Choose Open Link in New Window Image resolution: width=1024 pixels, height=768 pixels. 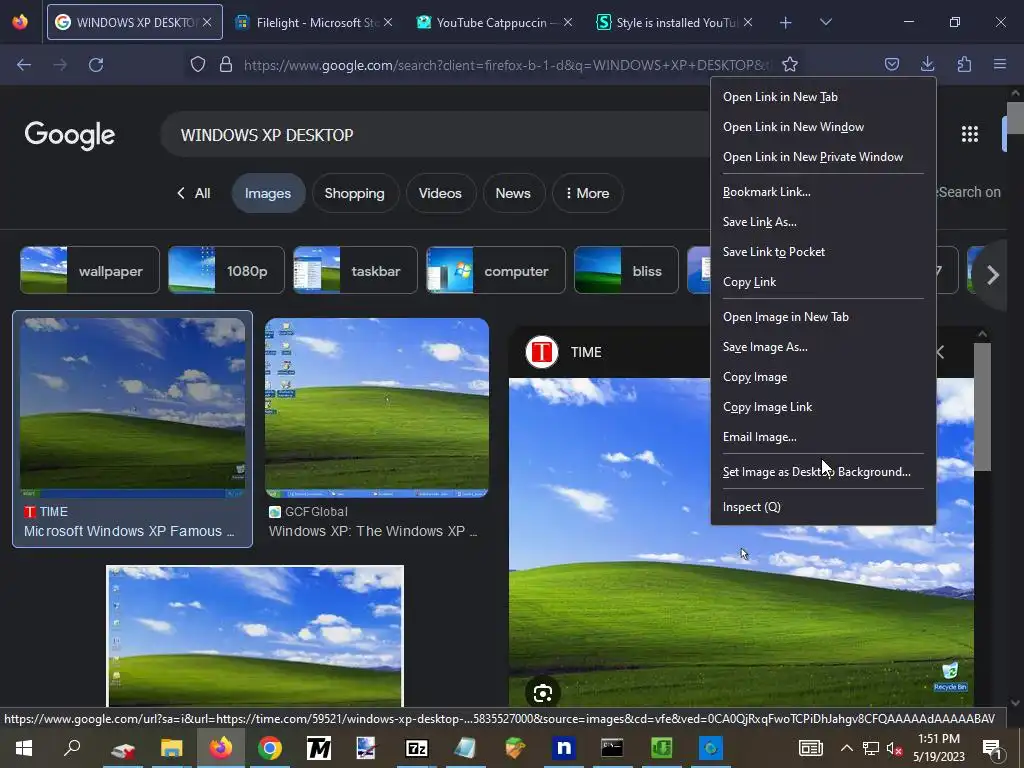(823, 127)
